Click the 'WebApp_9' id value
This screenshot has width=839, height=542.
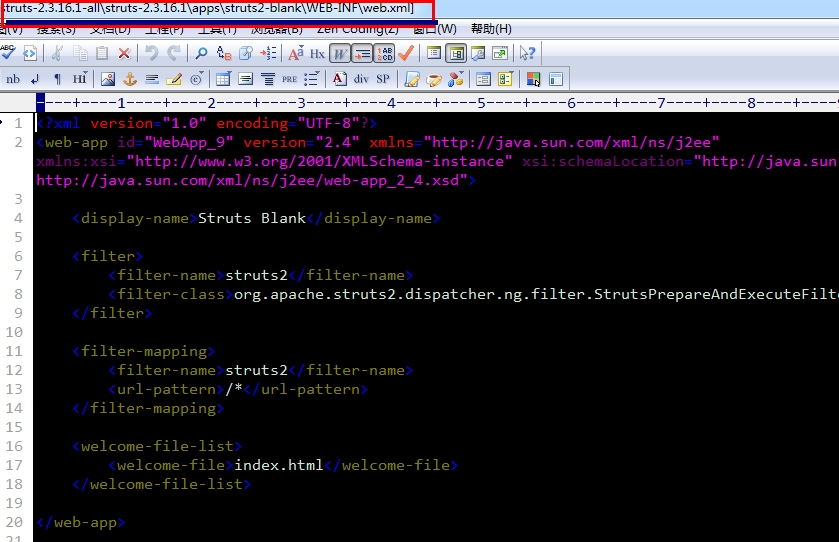pyautogui.click(x=189, y=142)
